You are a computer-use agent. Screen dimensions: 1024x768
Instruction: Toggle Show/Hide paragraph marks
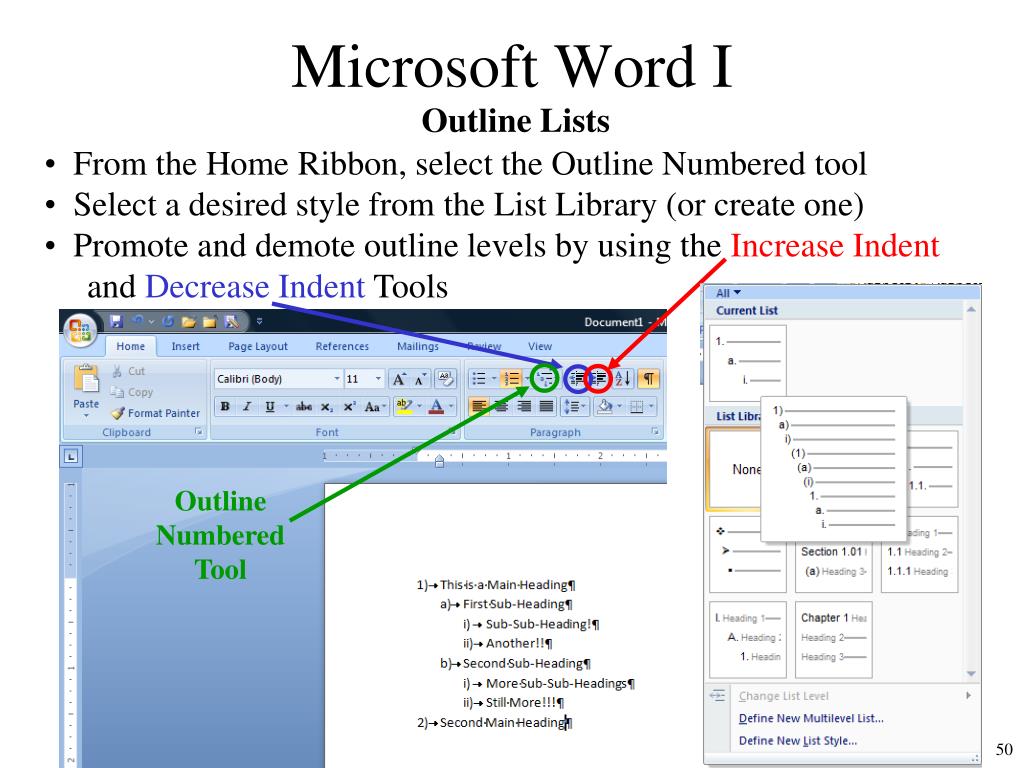pos(648,379)
